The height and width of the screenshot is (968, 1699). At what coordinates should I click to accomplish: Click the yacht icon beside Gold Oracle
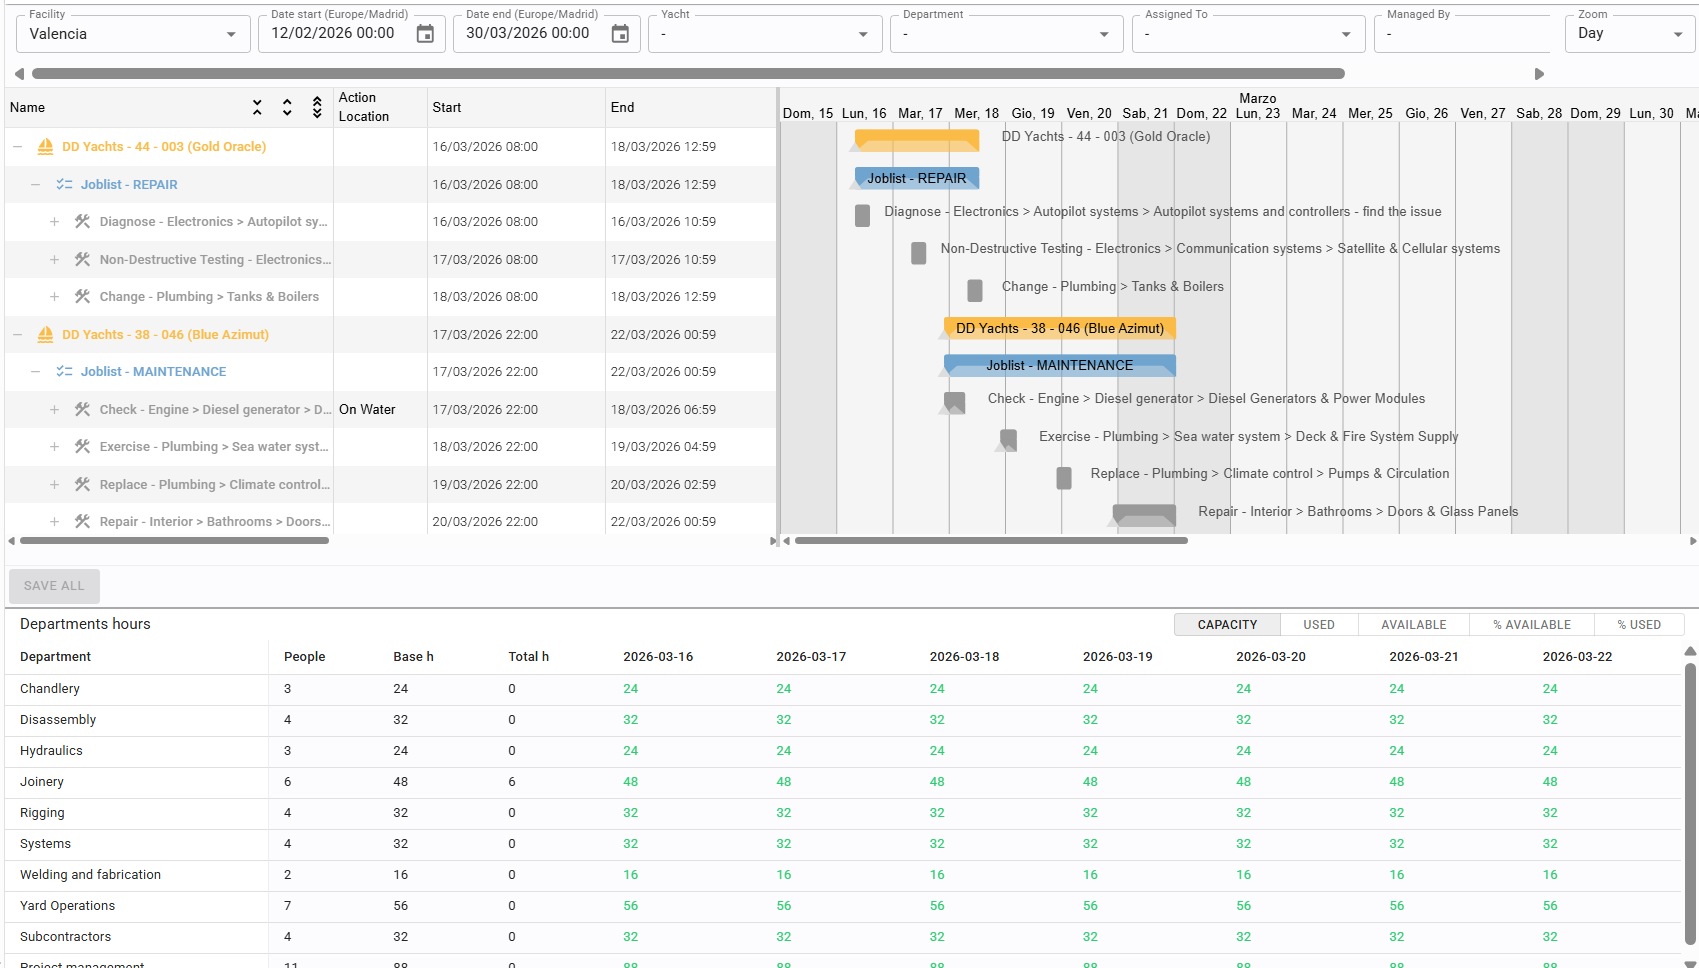point(45,147)
